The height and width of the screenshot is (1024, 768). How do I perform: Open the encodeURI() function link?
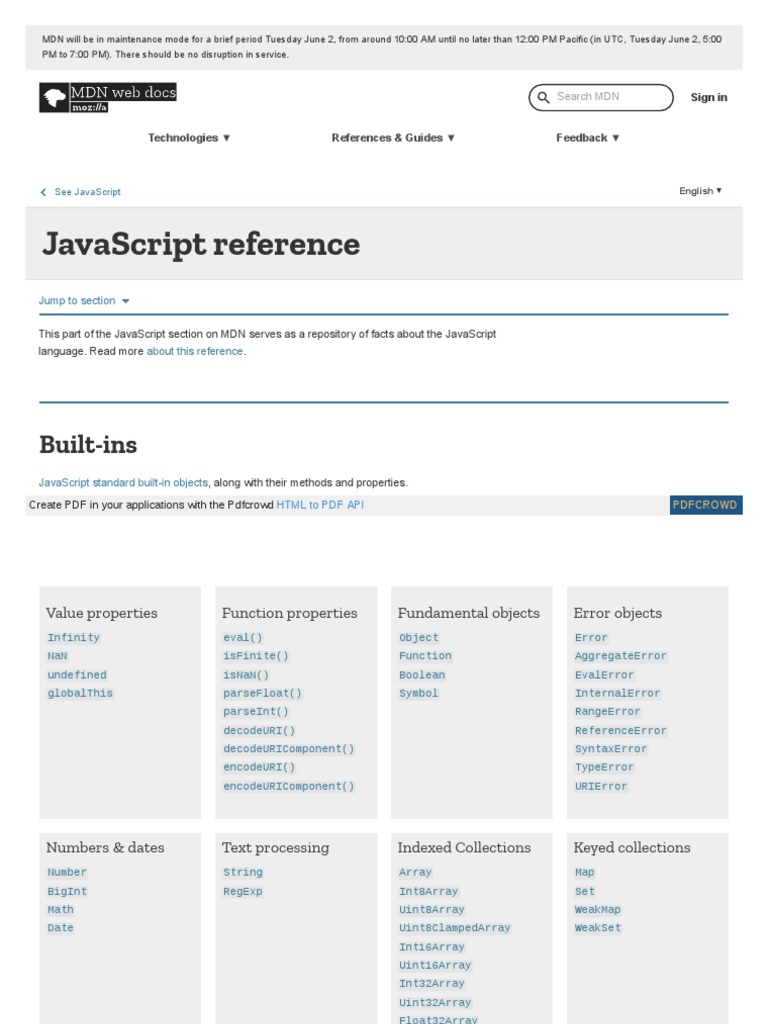(259, 767)
